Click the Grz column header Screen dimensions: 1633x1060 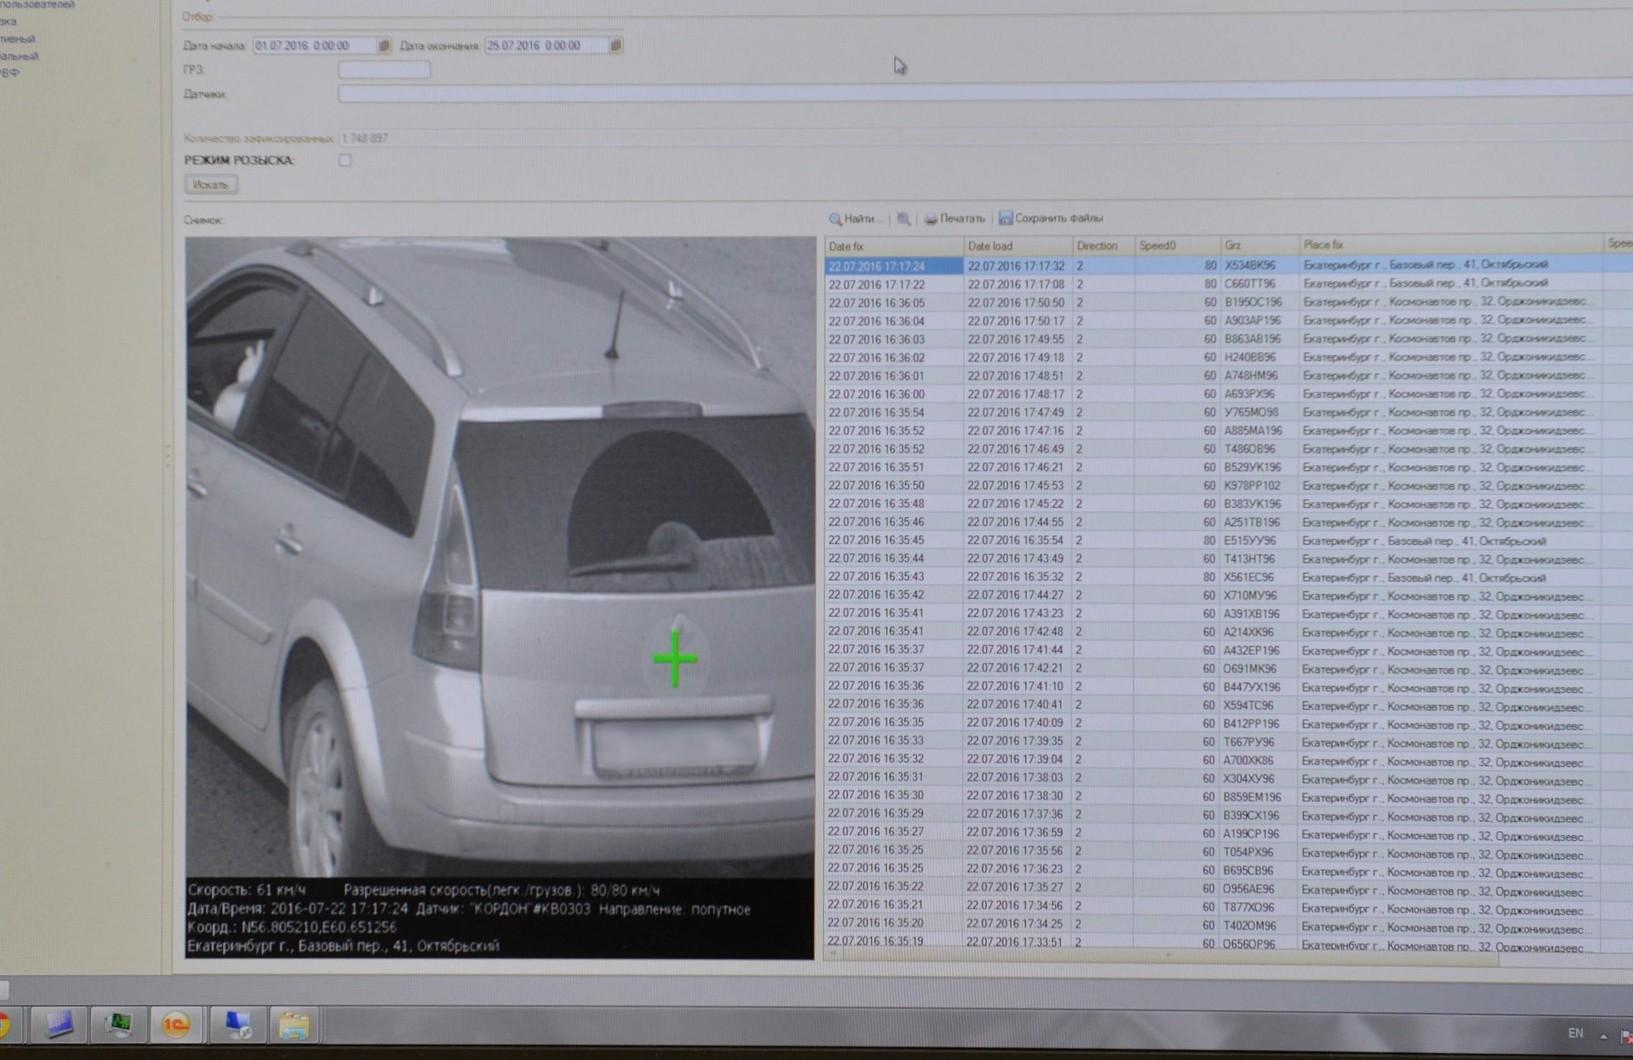point(1257,245)
